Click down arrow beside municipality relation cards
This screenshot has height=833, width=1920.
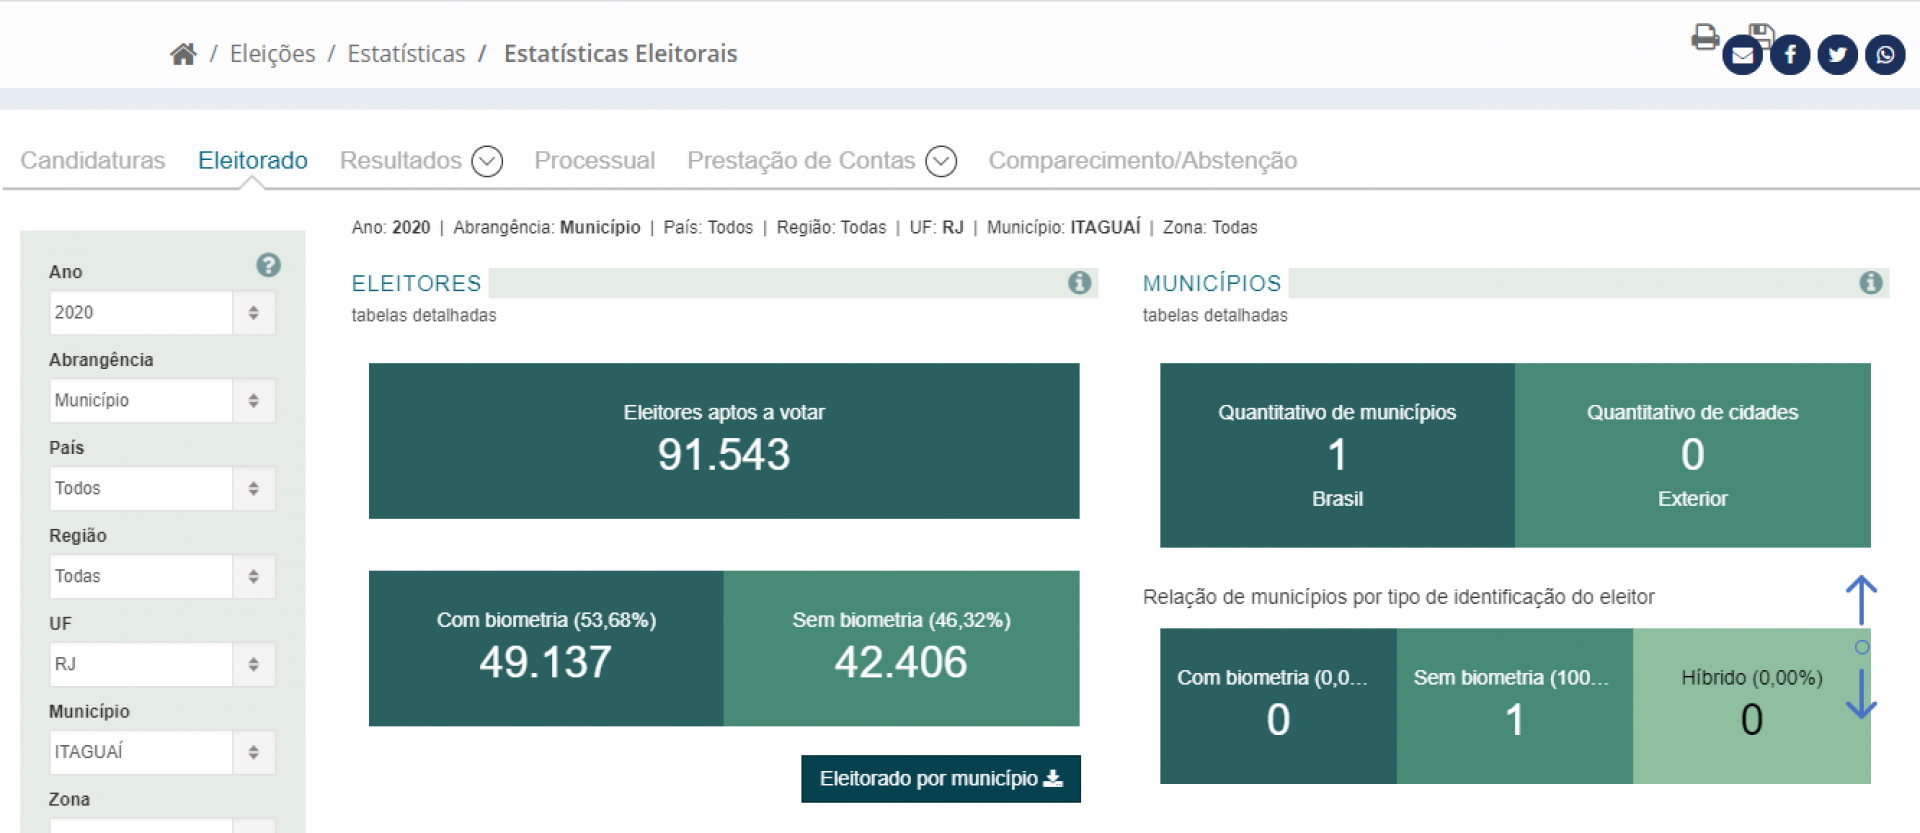tap(1861, 693)
